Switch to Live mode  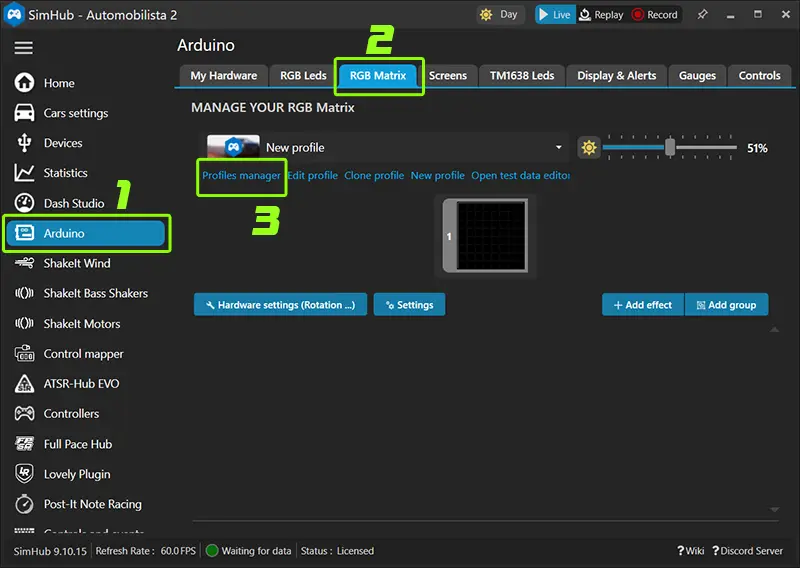click(x=555, y=14)
